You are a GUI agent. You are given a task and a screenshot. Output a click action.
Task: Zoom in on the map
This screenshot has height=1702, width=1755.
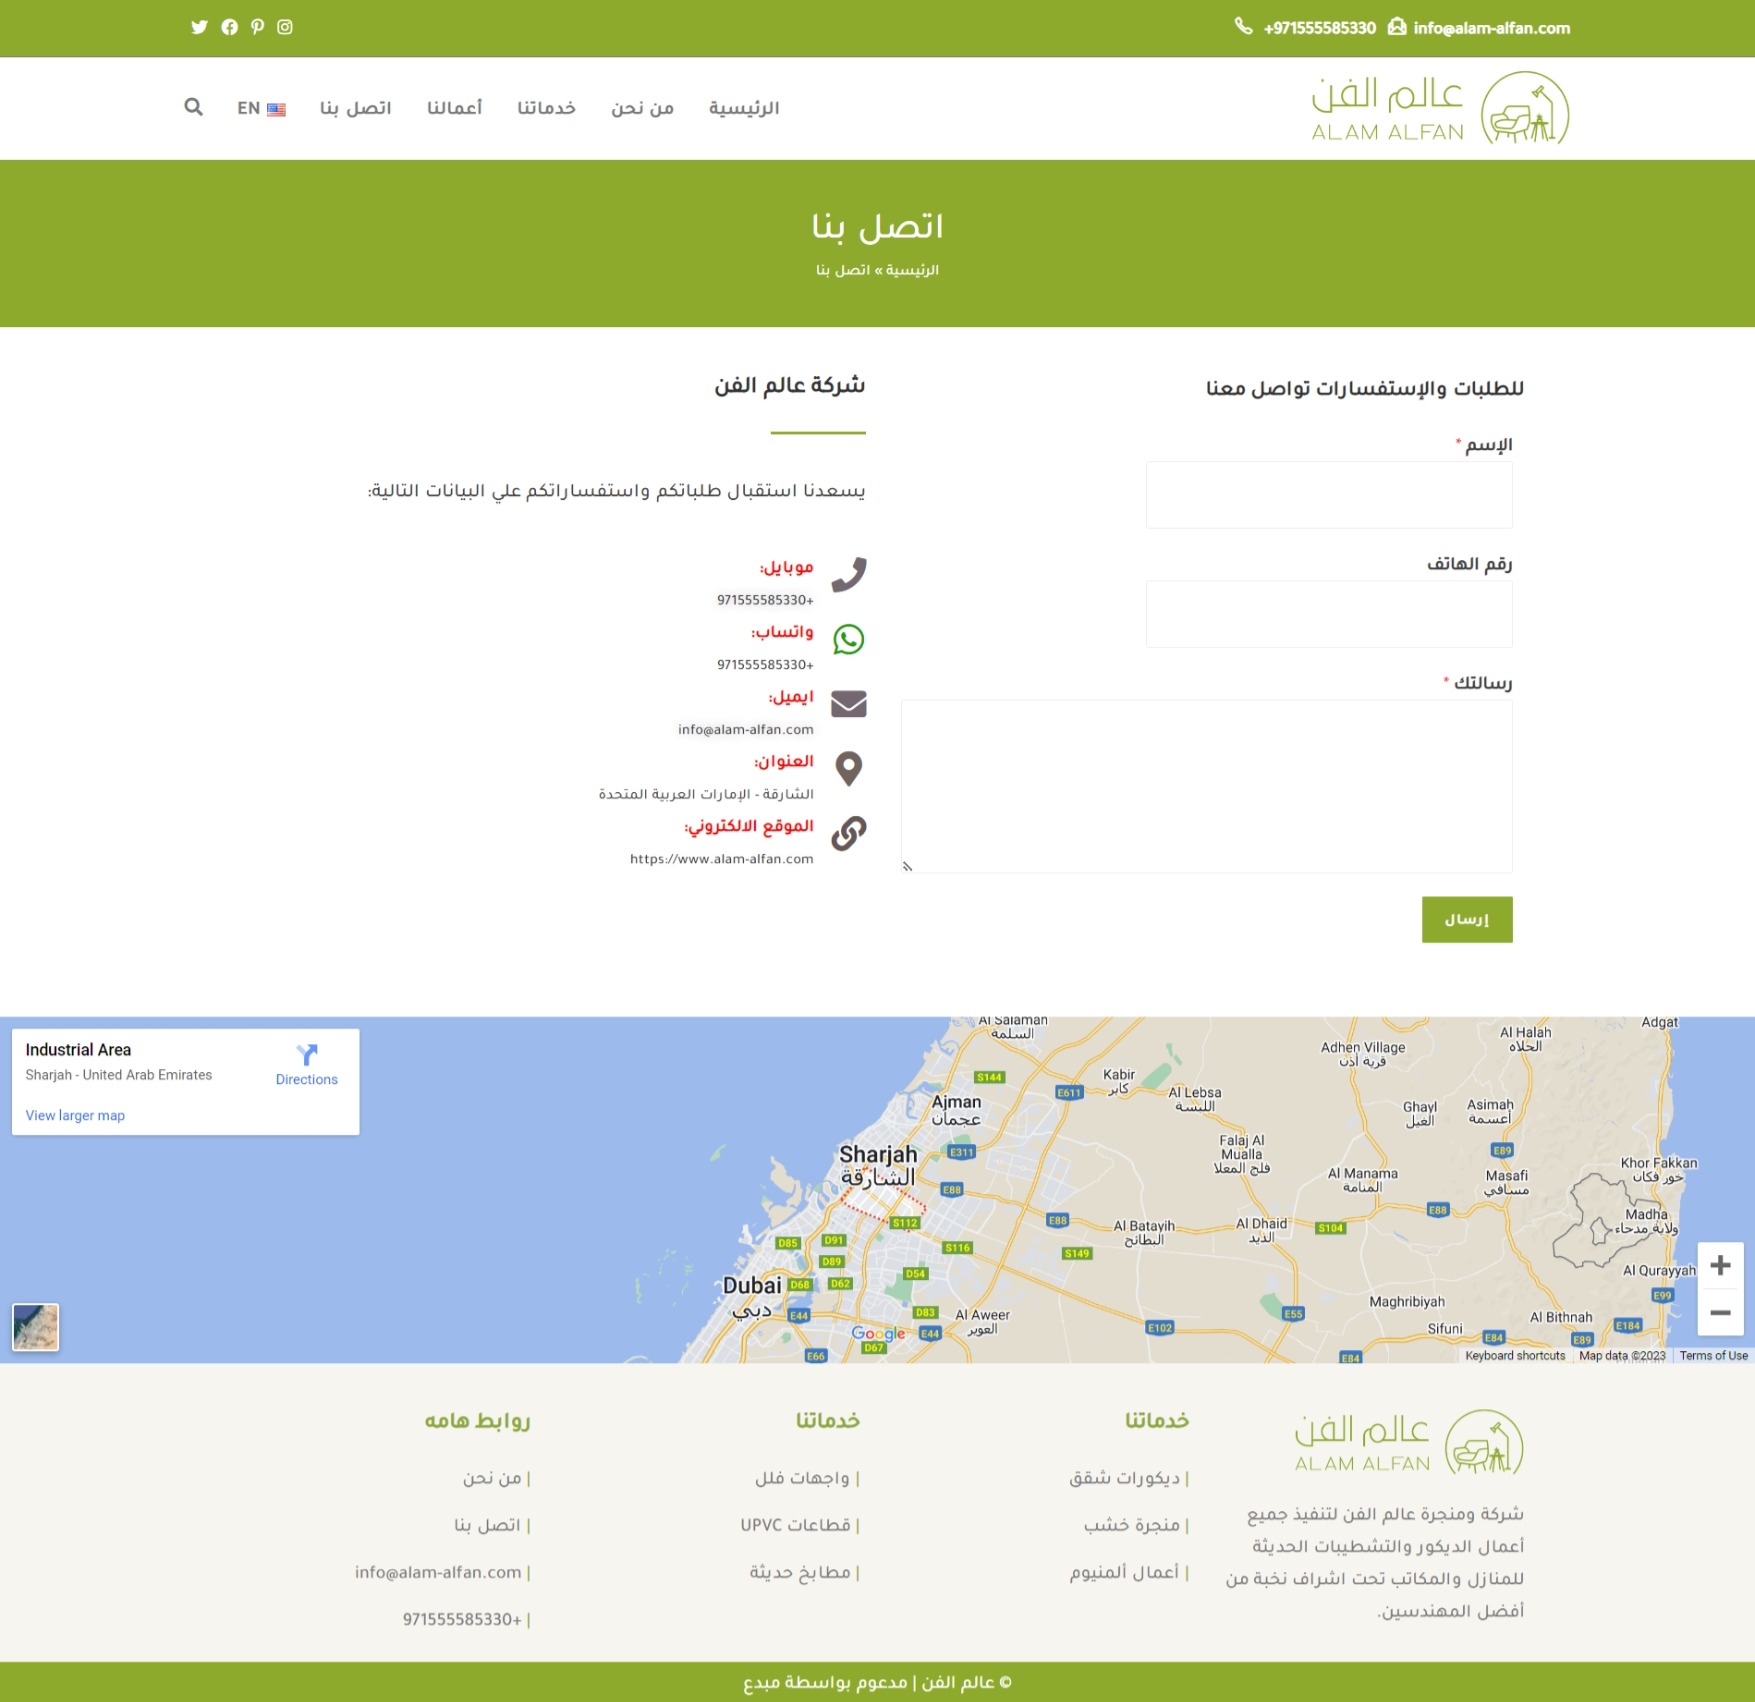1720,1266
